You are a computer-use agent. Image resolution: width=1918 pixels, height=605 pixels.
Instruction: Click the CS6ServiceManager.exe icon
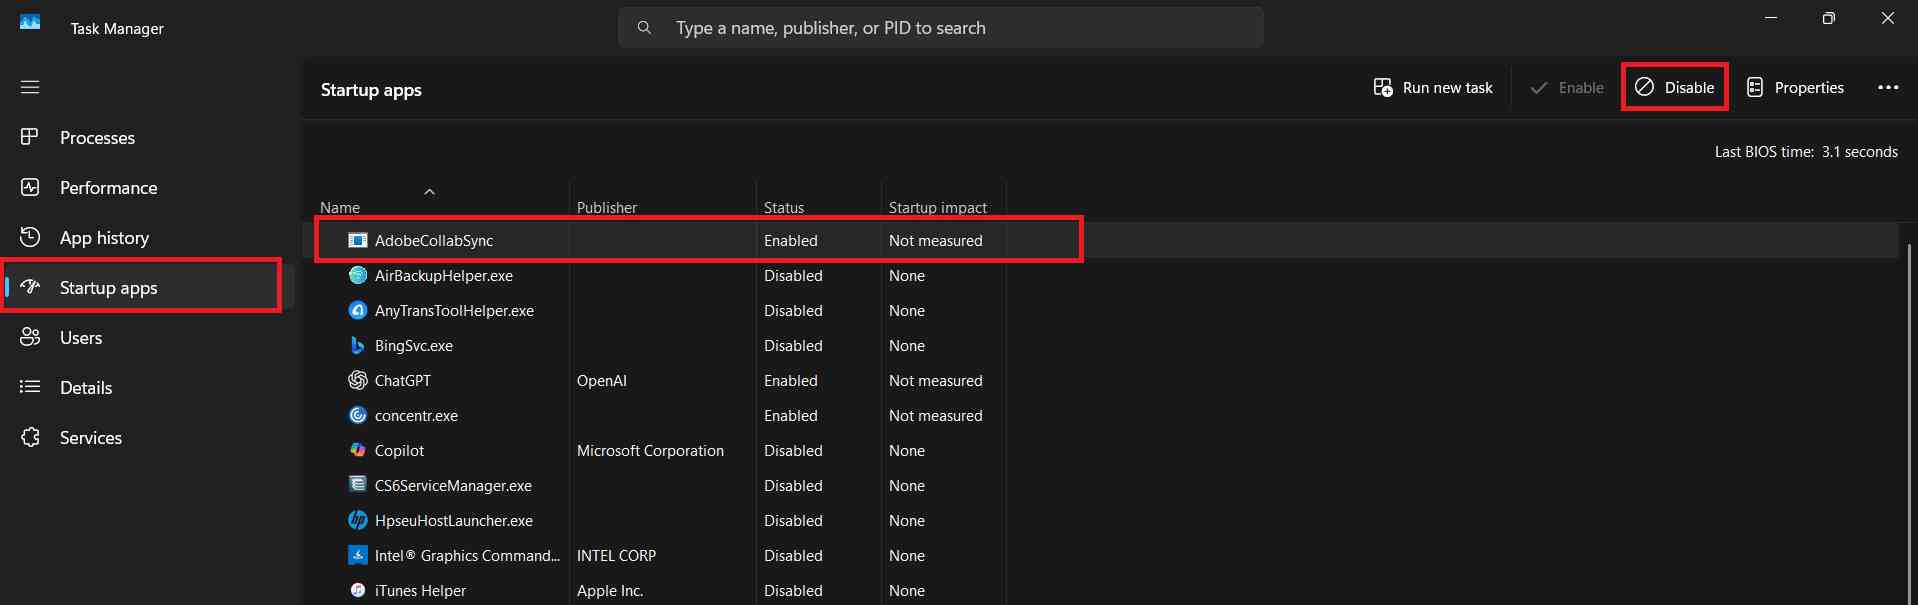357,484
